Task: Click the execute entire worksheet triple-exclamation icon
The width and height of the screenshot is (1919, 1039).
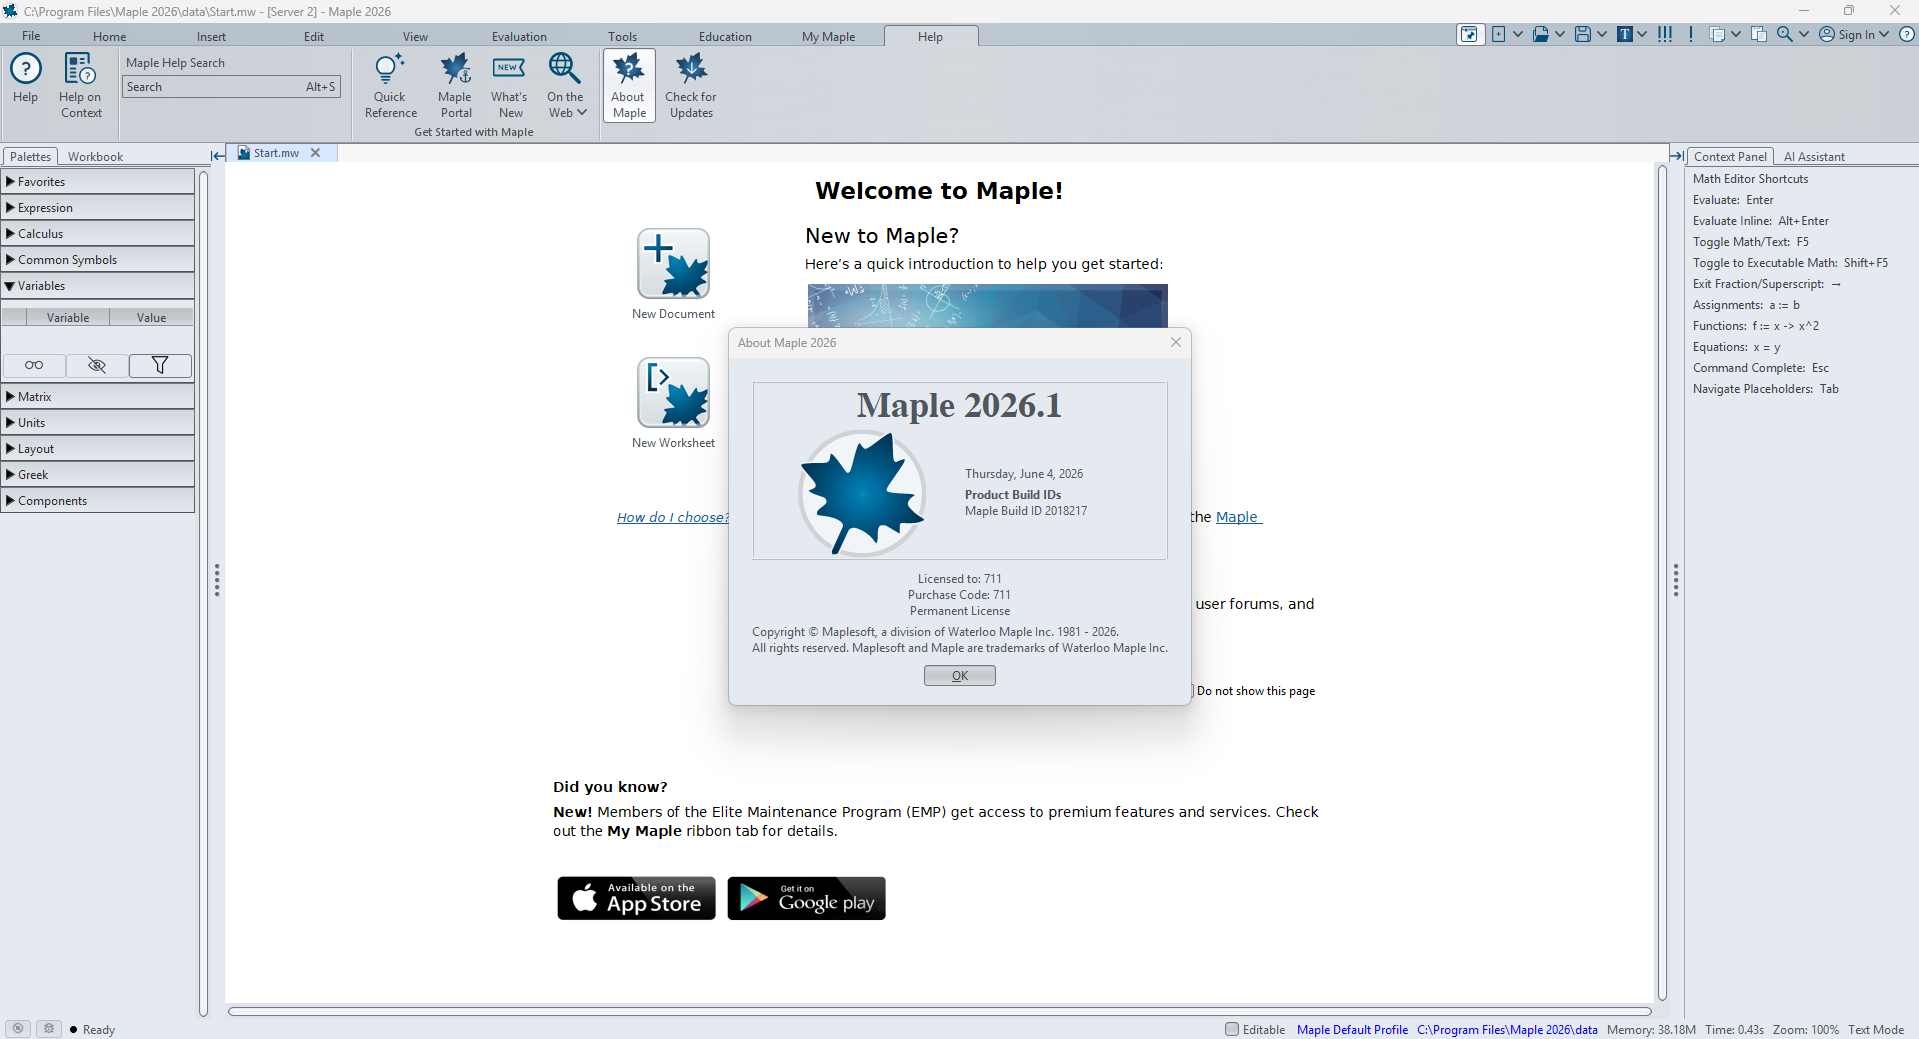Action: click(1665, 35)
